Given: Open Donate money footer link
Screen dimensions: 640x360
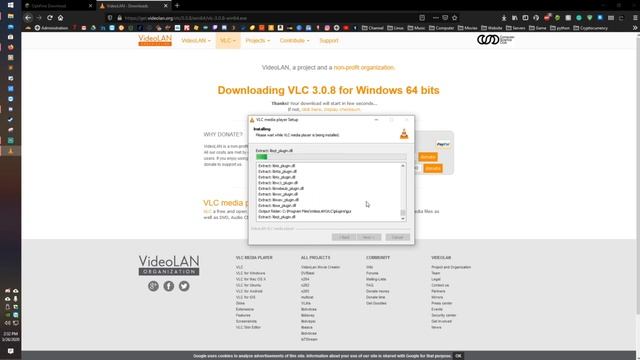Looking at the screenshot, I should (378, 291).
